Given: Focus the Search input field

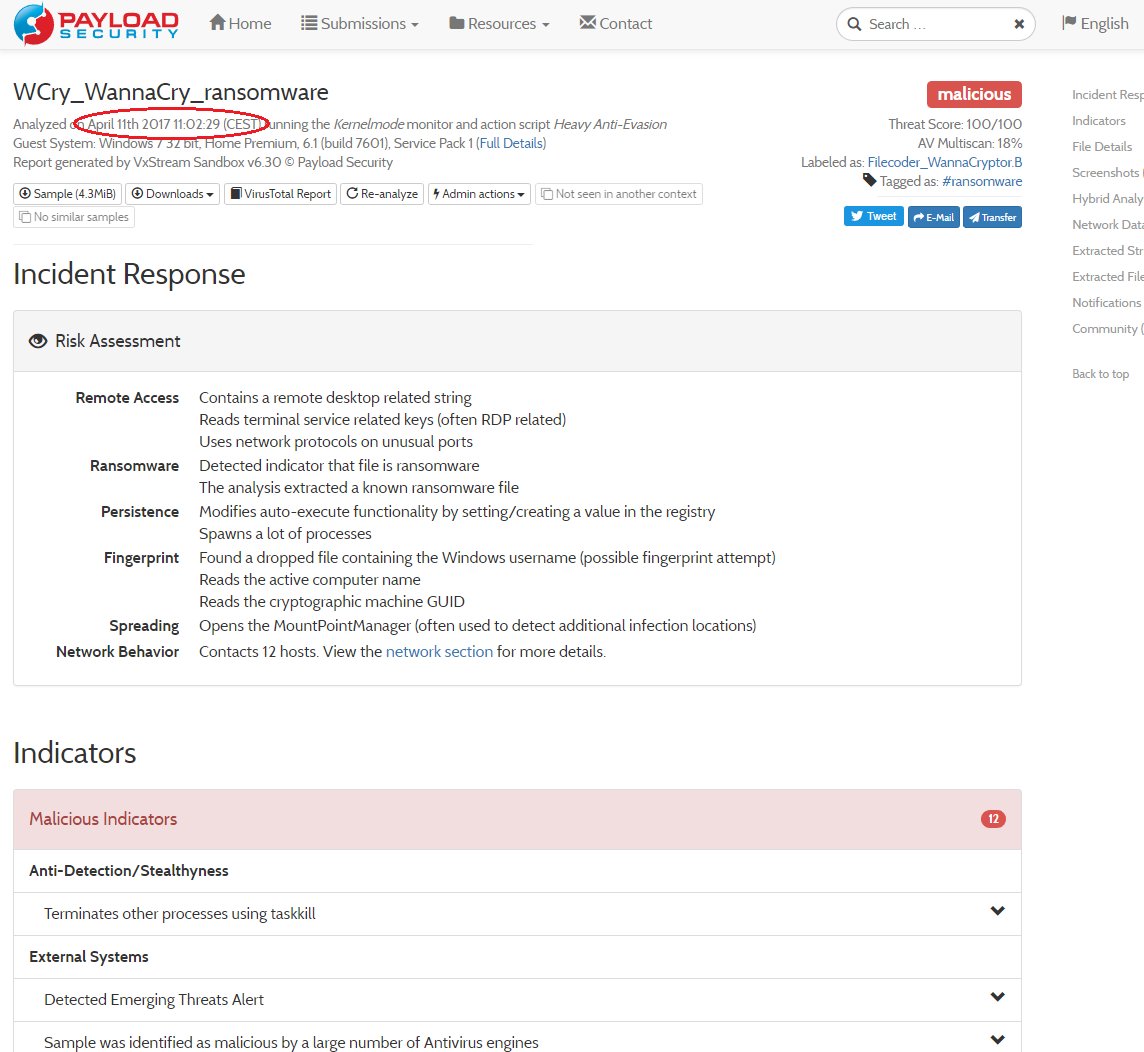Looking at the screenshot, I should pos(935,24).
